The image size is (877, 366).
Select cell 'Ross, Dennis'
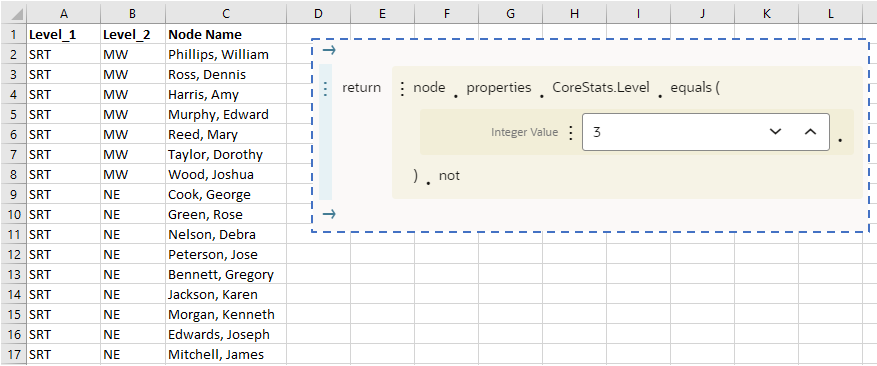(x=226, y=74)
